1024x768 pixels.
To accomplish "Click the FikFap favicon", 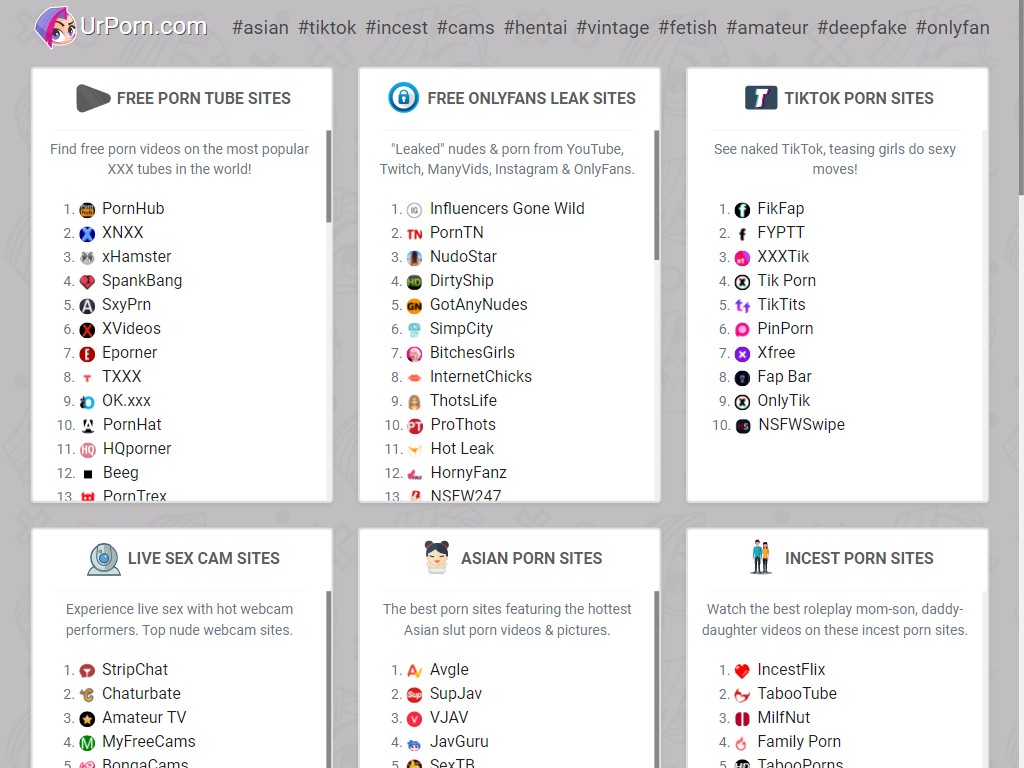I will coord(742,210).
